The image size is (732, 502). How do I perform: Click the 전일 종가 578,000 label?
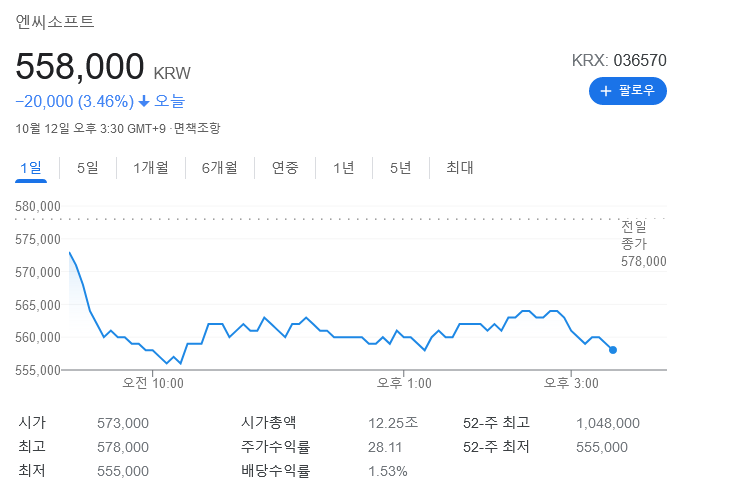click(x=643, y=243)
